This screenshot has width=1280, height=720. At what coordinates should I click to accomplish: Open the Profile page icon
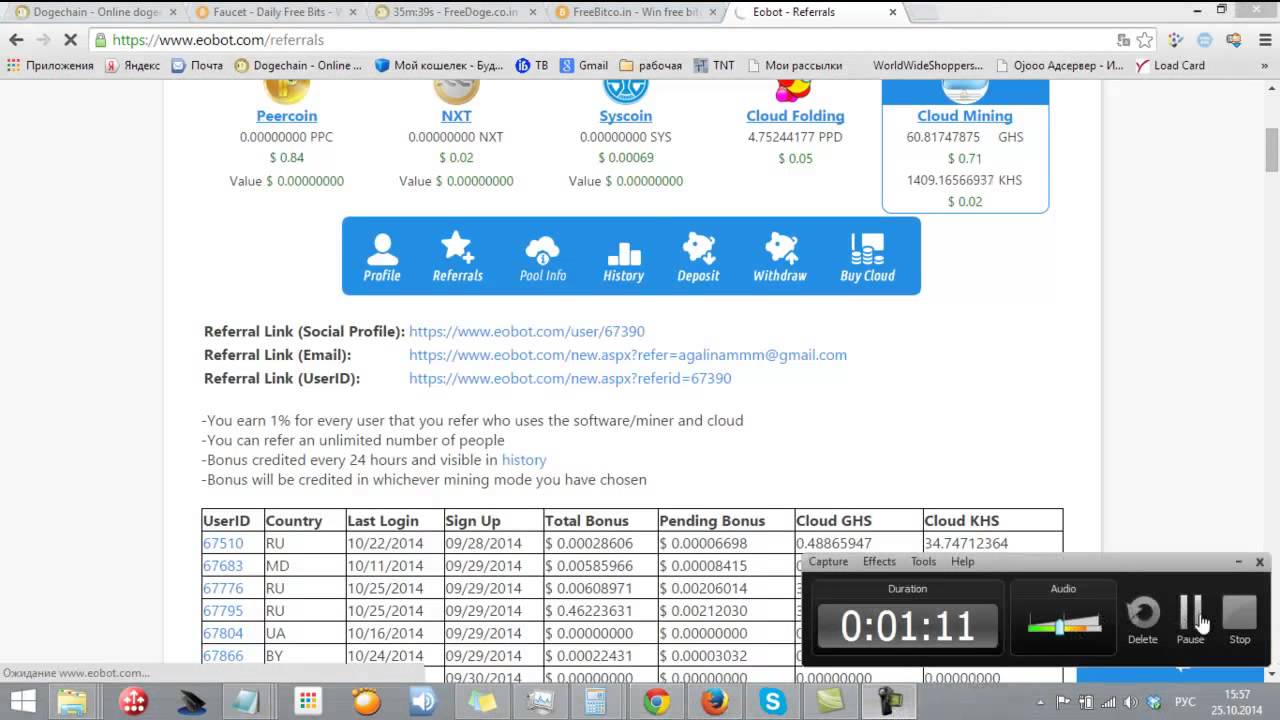(381, 257)
